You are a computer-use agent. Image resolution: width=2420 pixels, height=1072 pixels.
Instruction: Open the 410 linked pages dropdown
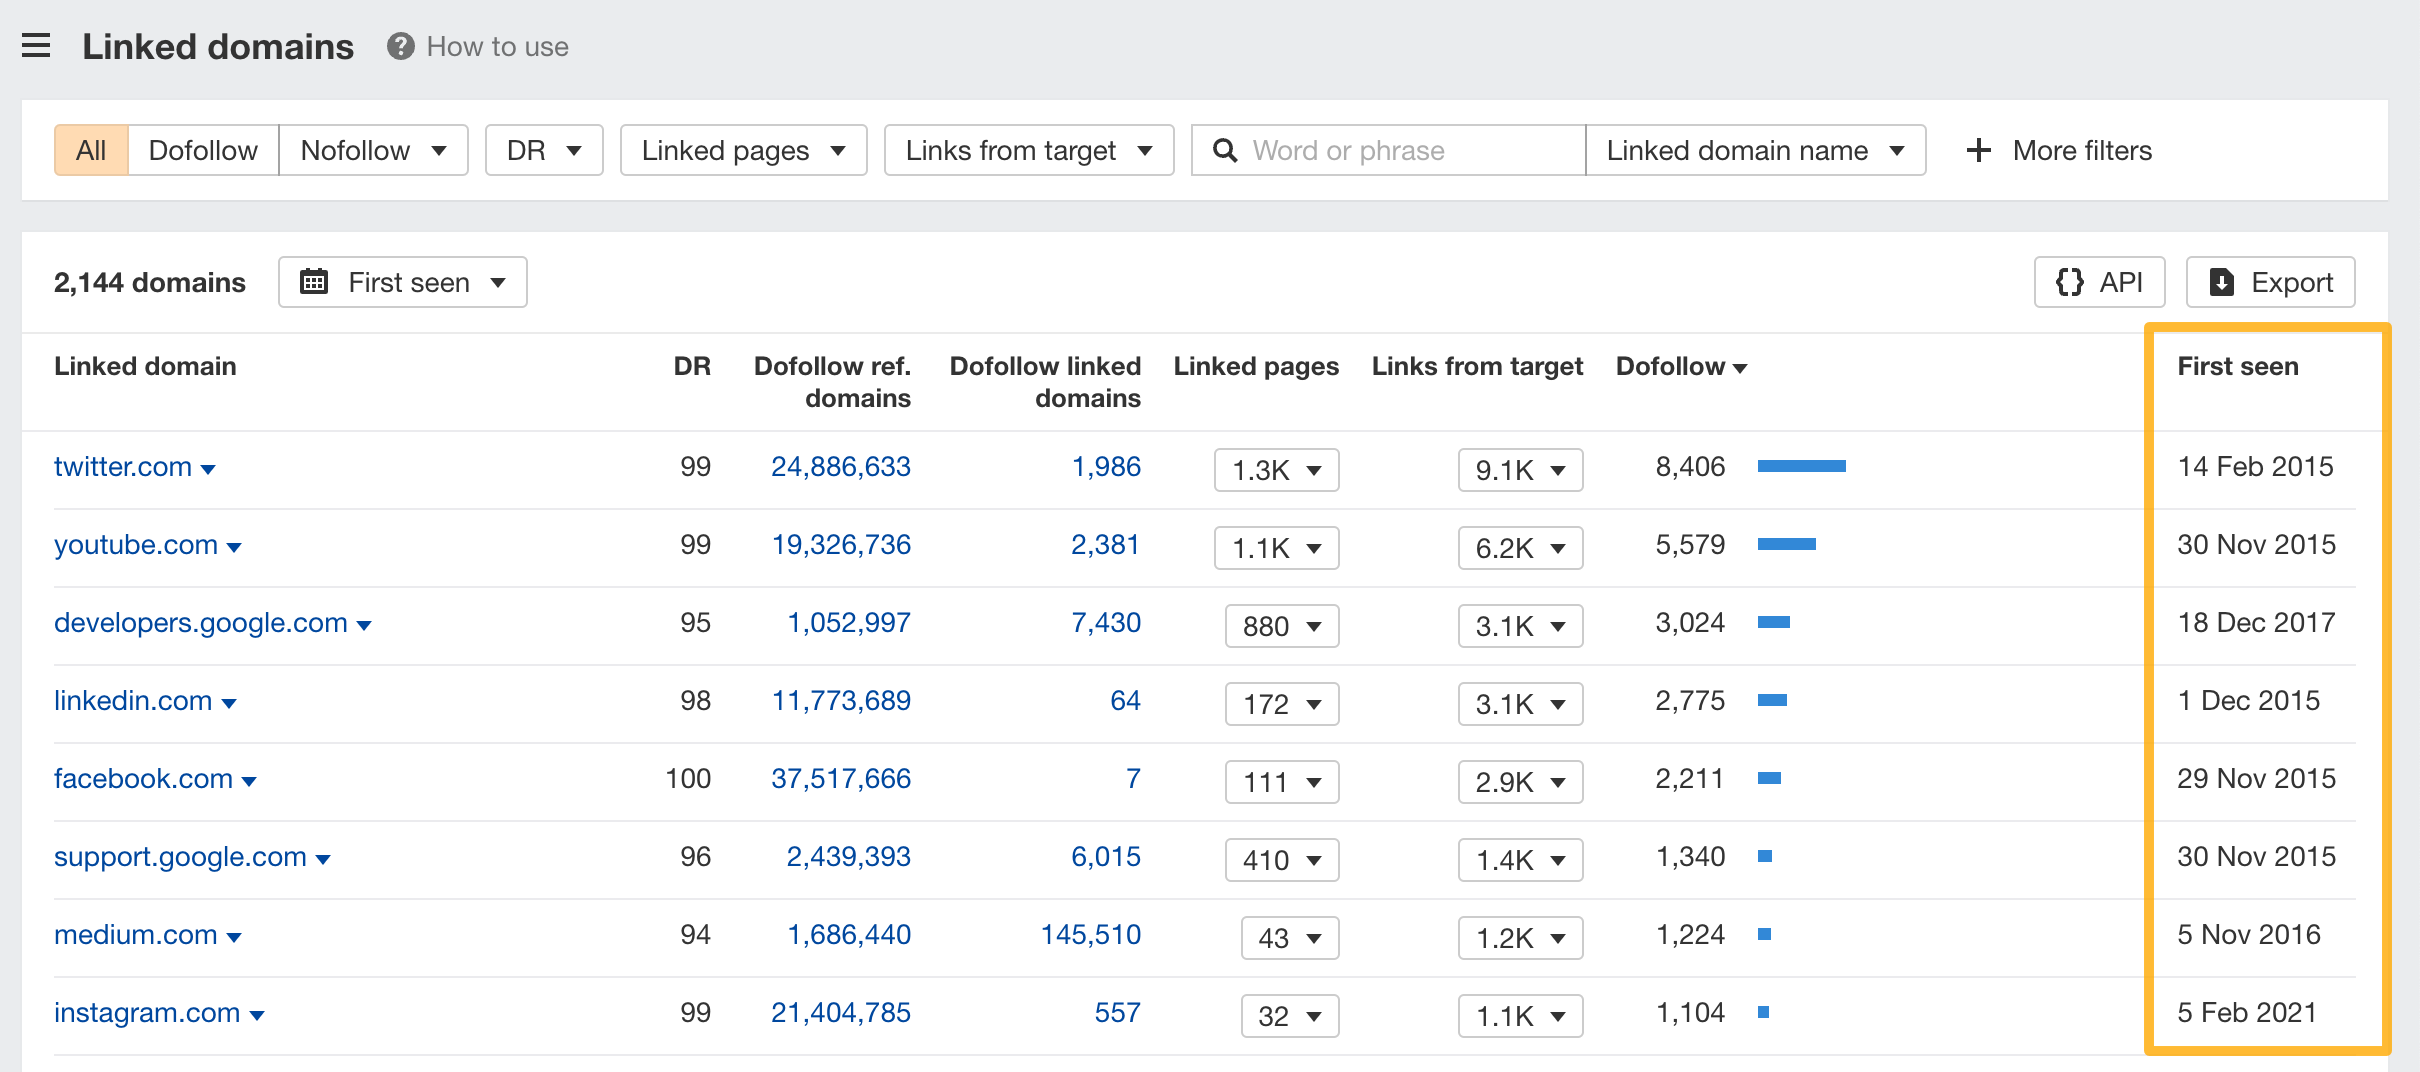point(1282,860)
